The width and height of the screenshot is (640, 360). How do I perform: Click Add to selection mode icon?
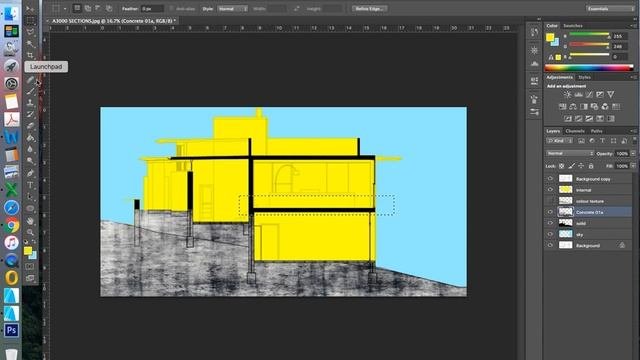(88, 8)
